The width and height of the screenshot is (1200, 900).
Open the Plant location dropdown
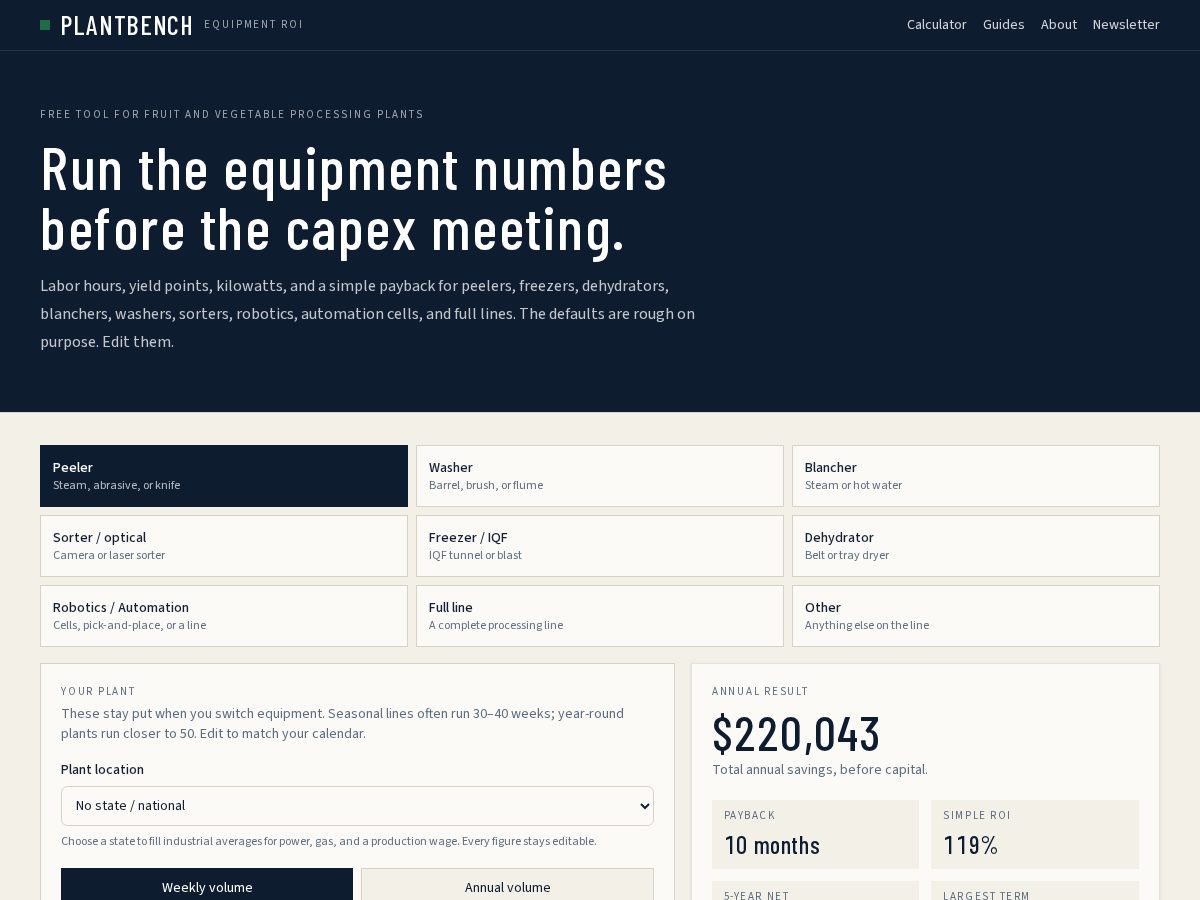click(357, 806)
